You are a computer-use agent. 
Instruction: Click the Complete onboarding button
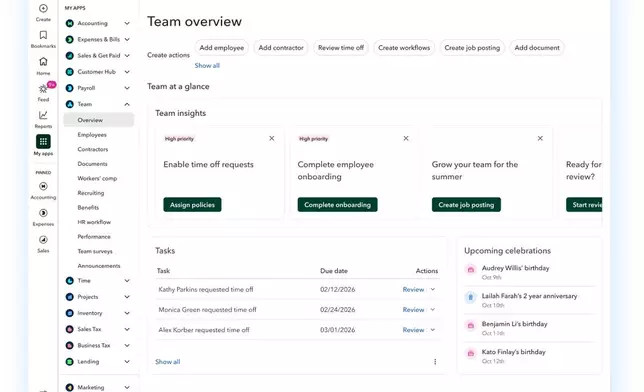point(338,205)
